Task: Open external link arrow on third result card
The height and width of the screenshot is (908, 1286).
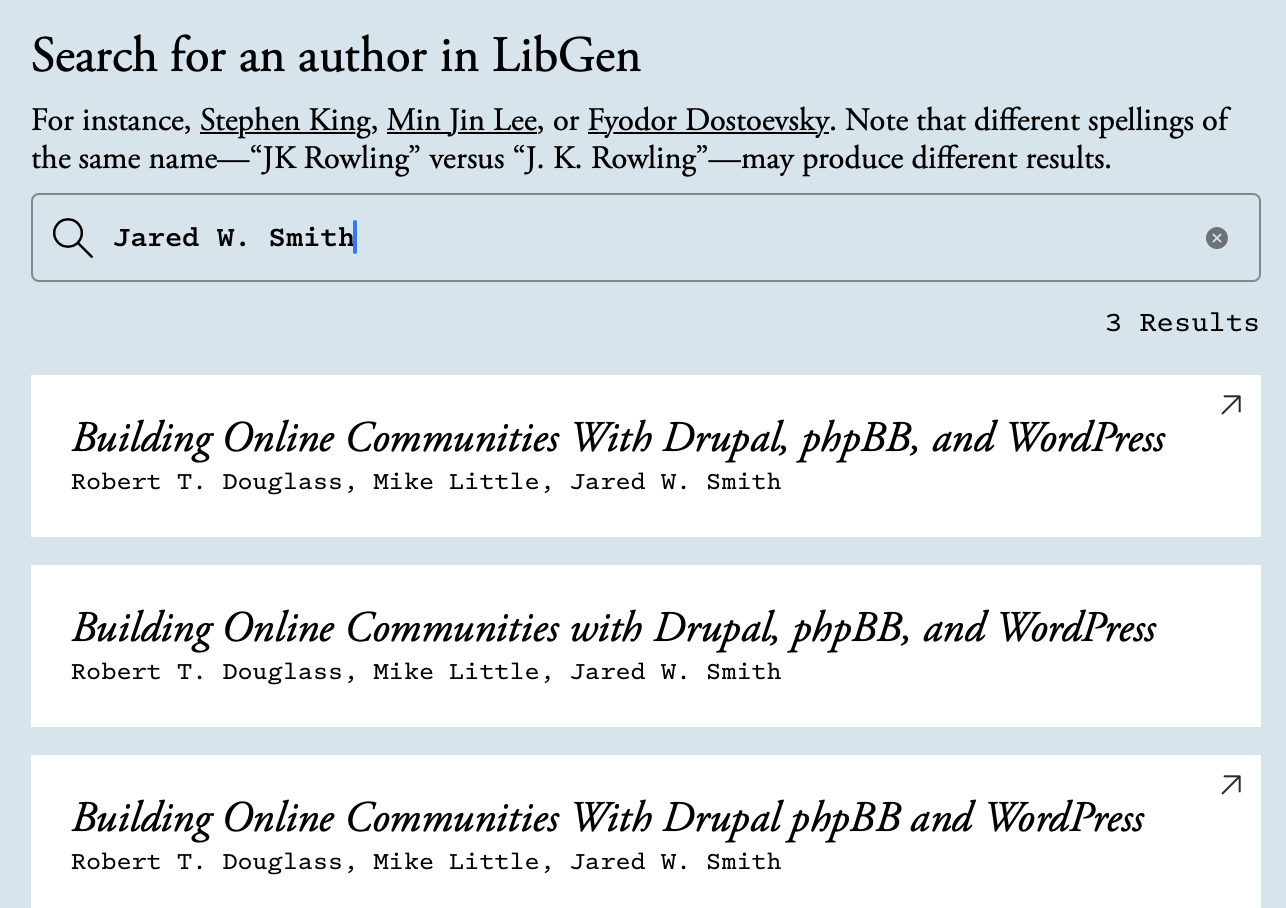Action: pyautogui.click(x=1232, y=785)
